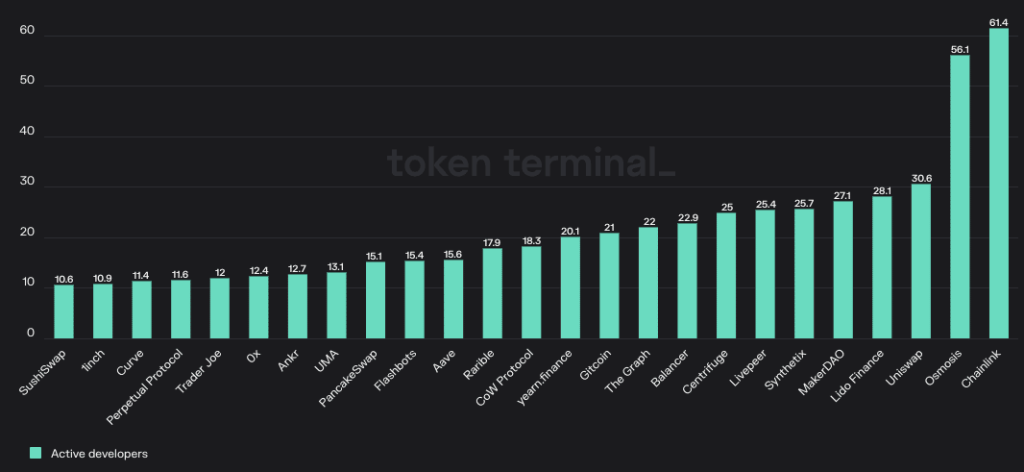Click The Graph bar at 22
The width and height of the screenshot is (1024, 472).
(648, 283)
